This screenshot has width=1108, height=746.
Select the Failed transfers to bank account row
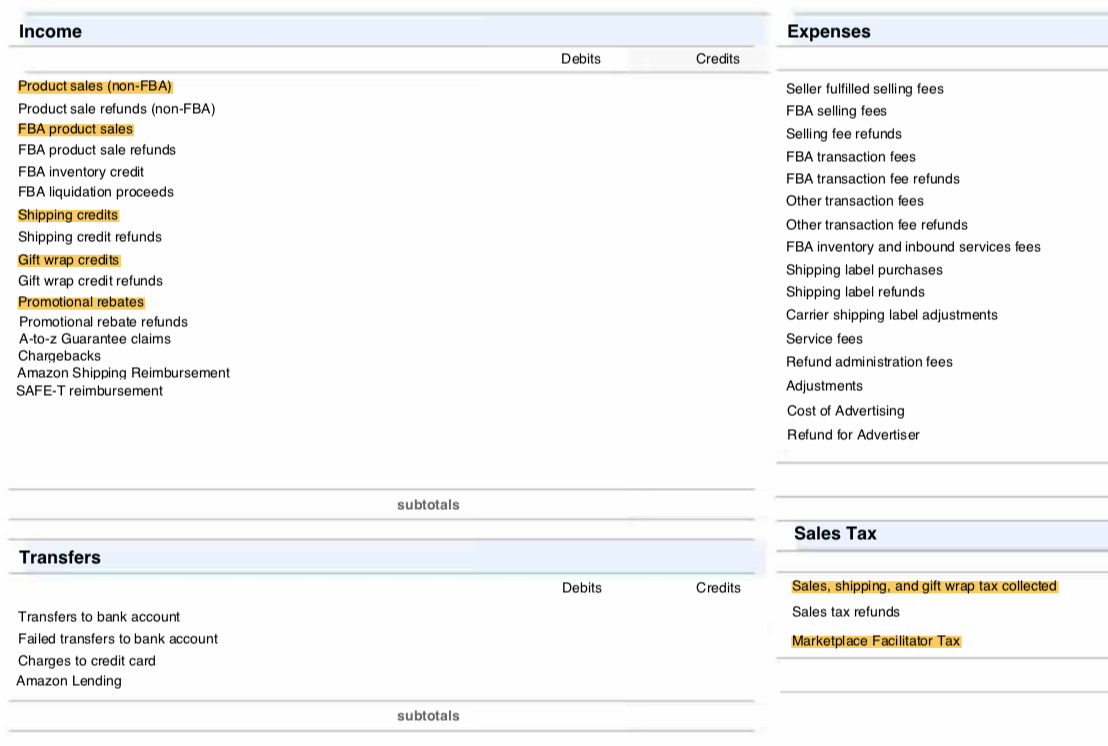[118, 639]
